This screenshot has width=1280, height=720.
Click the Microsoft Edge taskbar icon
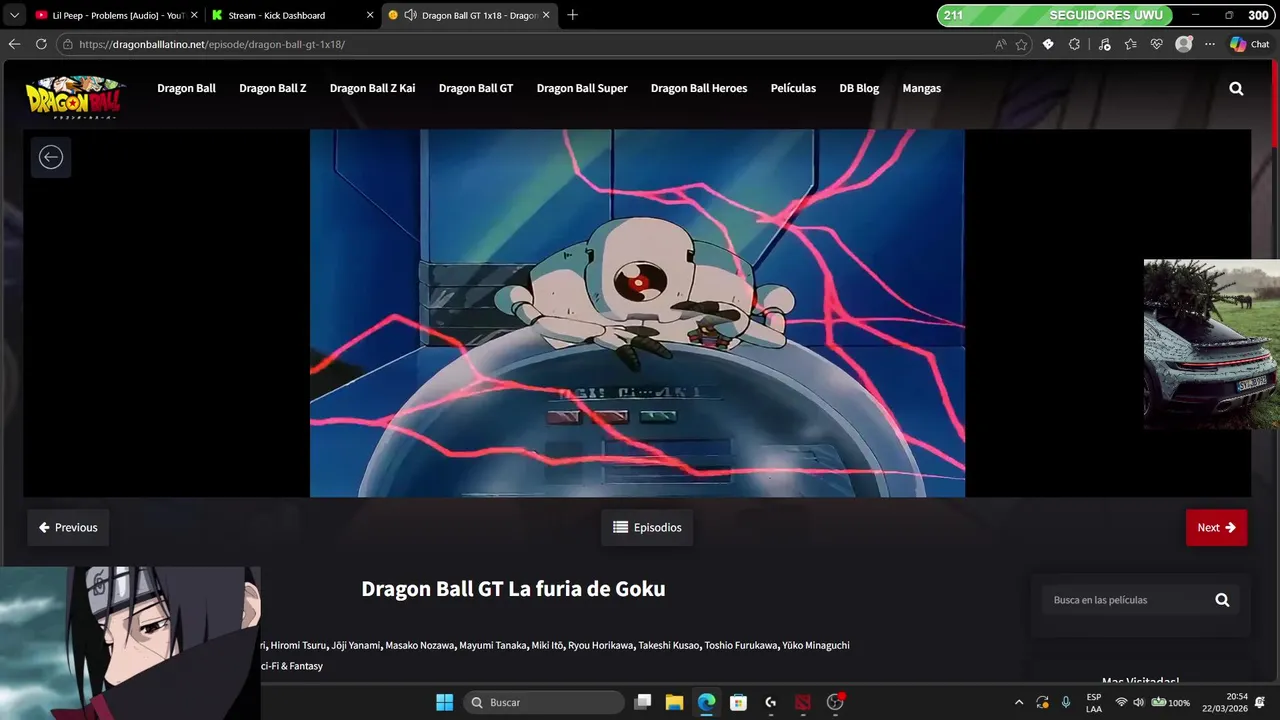pyautogui.click(x=706, y=702)
